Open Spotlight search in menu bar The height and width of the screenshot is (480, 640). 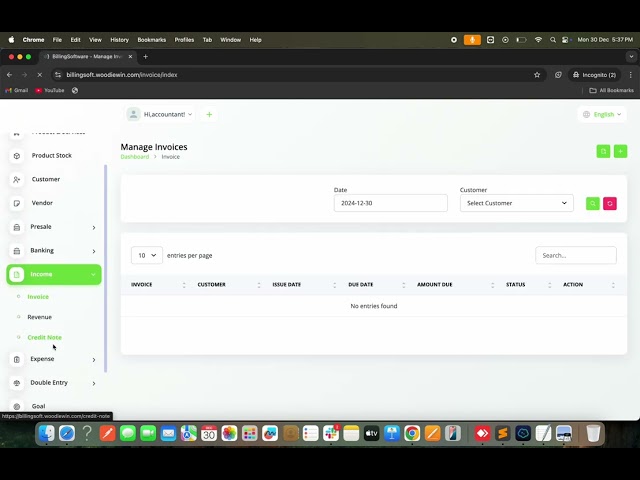pos(553,40)
